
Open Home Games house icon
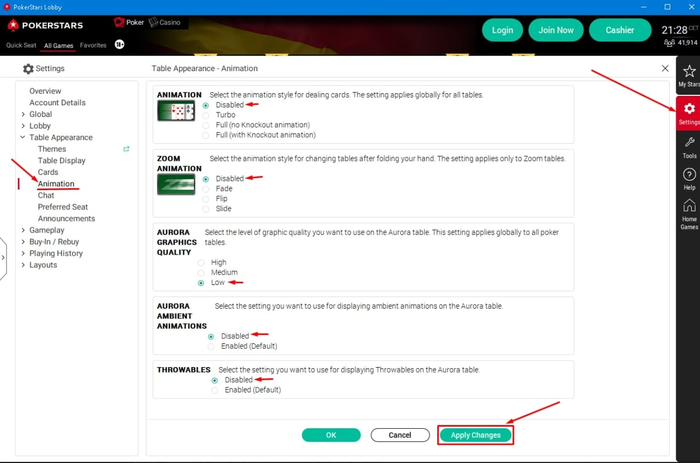click(x=689, y=206)
